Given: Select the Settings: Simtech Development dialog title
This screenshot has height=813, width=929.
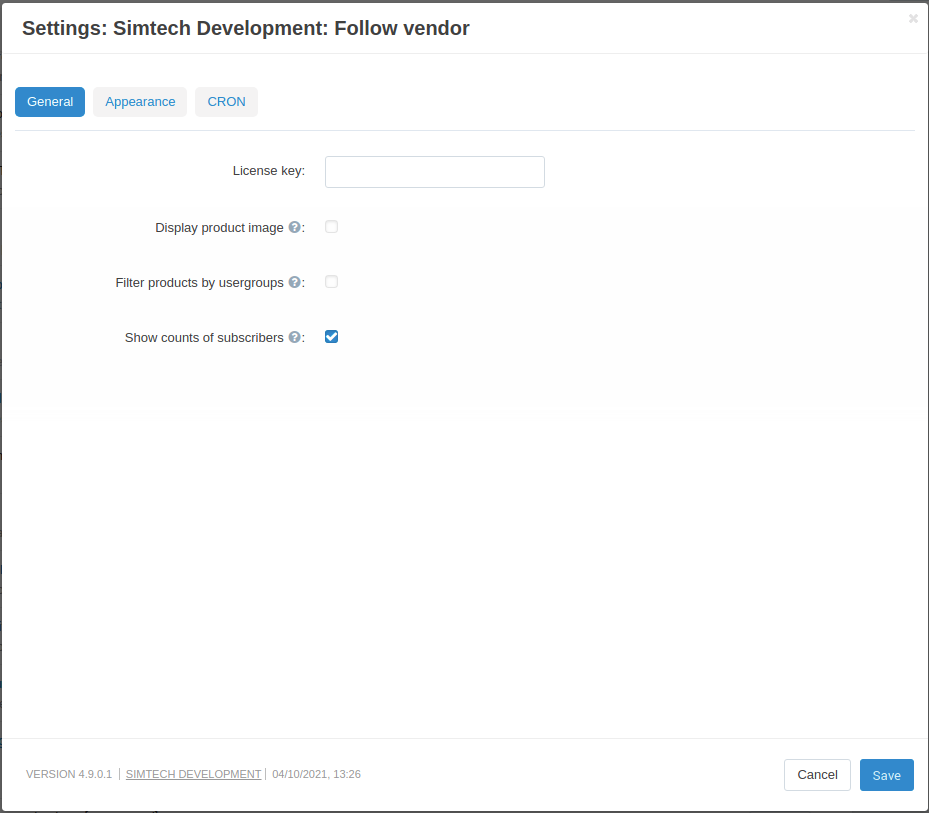Looking at the screenshot, I should tap(246, 28).
